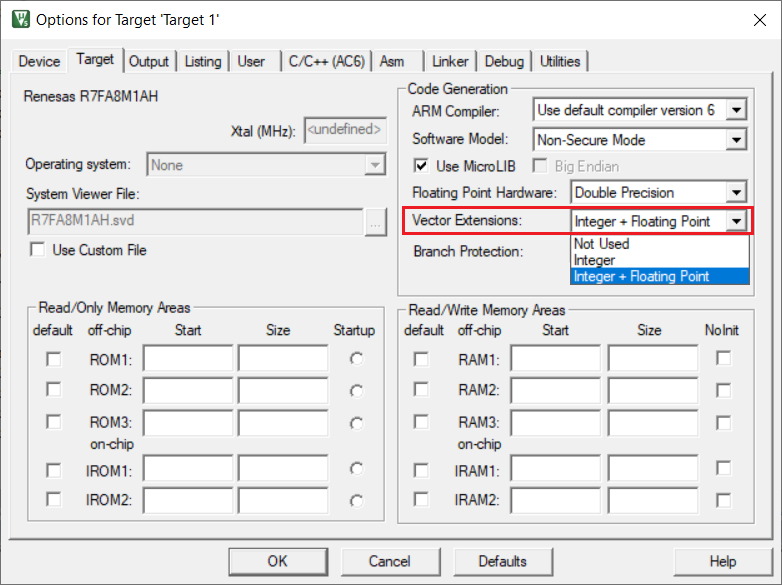Enable Use Custom File checkbox

point(37,249)
